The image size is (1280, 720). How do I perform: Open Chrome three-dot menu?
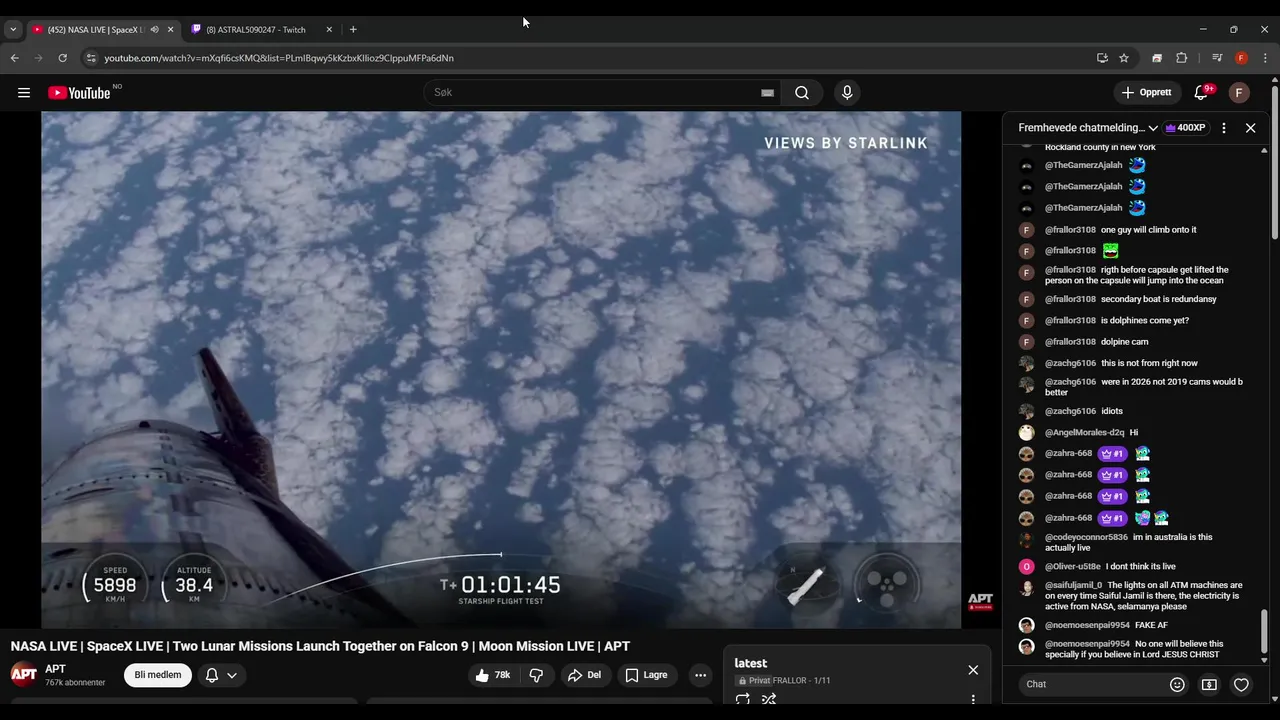pos(1265,58)
